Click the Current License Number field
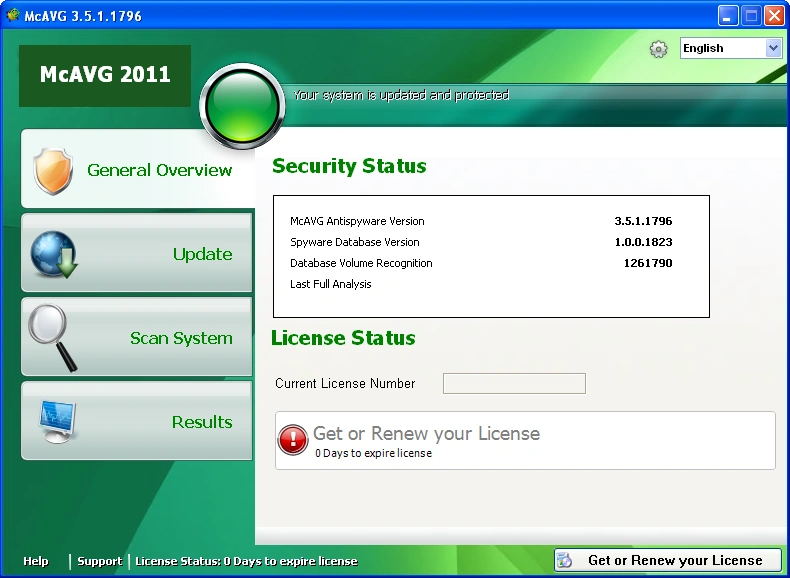The image size is (790, 578). [514, 383]
